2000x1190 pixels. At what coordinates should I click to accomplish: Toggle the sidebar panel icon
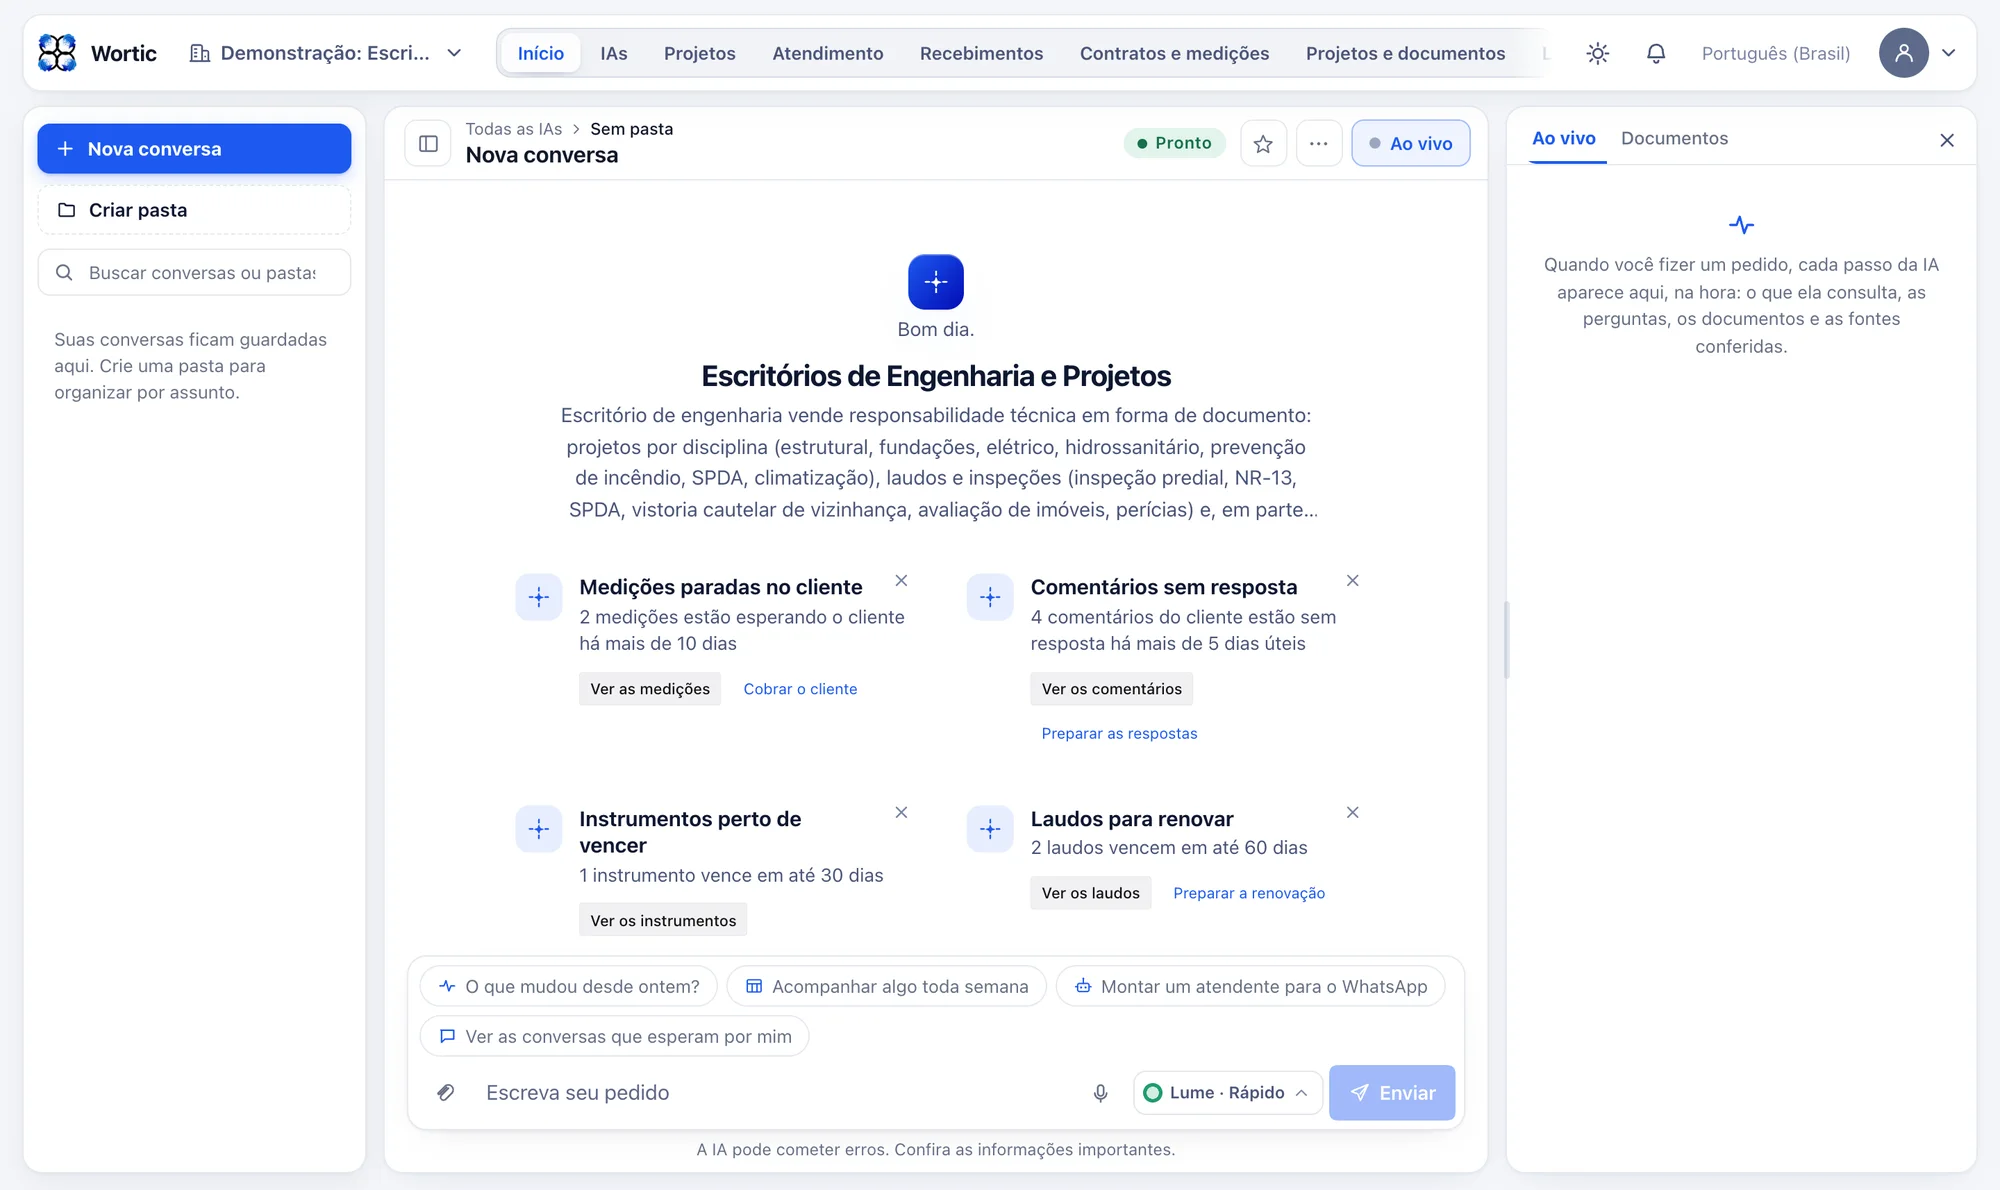click(428, 144)
